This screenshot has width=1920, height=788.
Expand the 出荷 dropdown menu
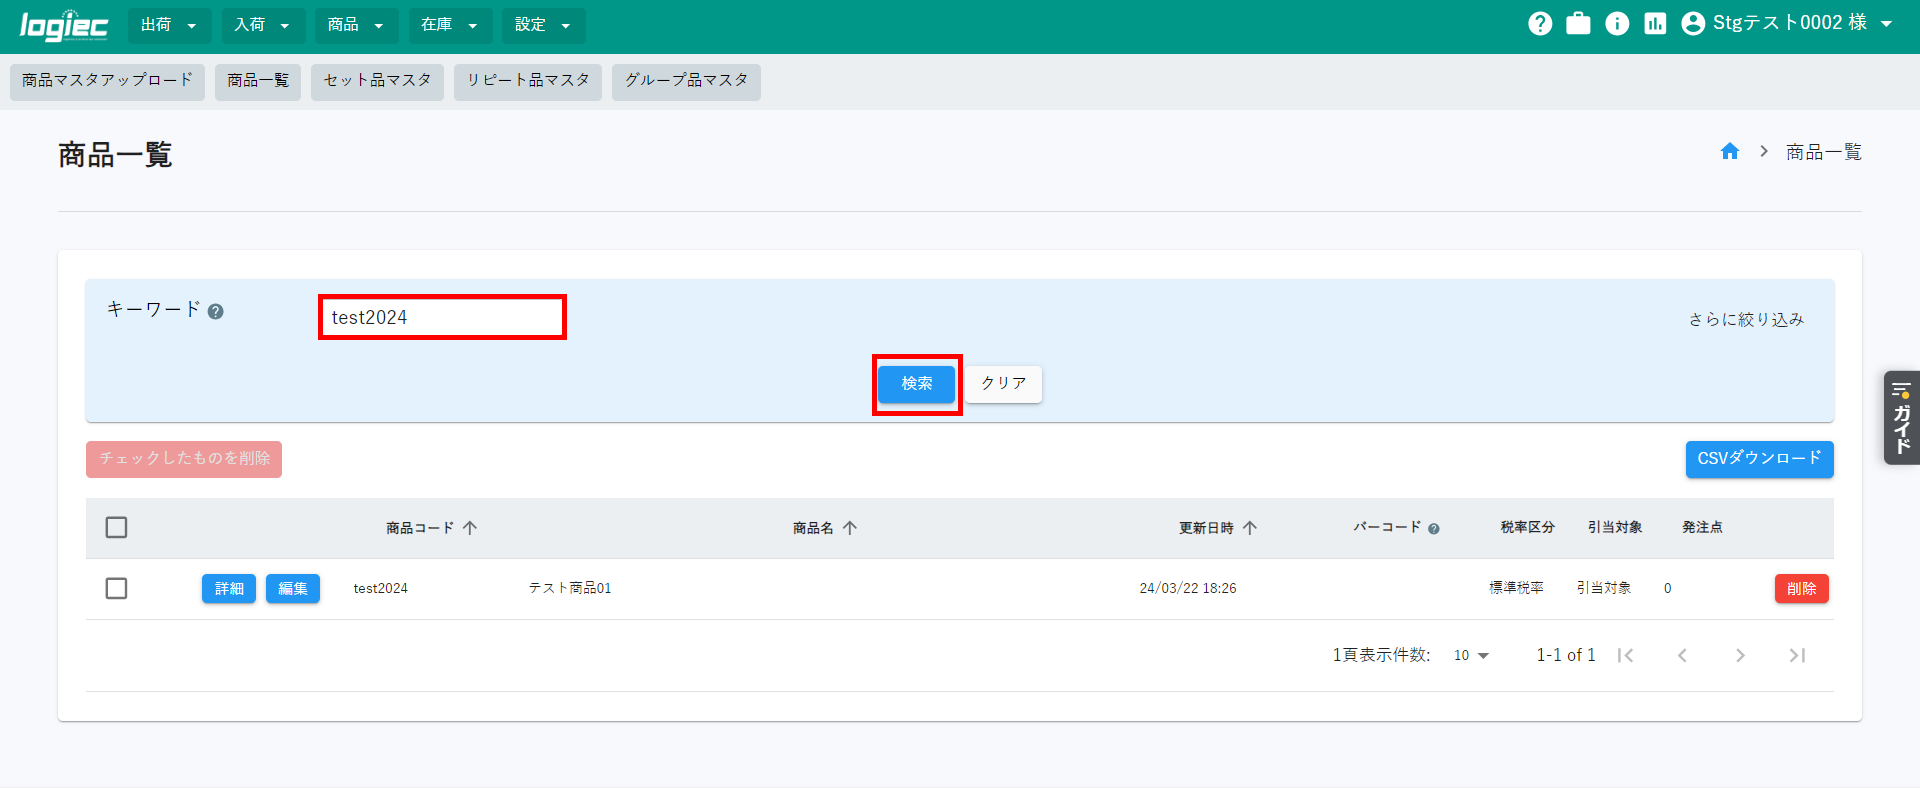[169, 25]
